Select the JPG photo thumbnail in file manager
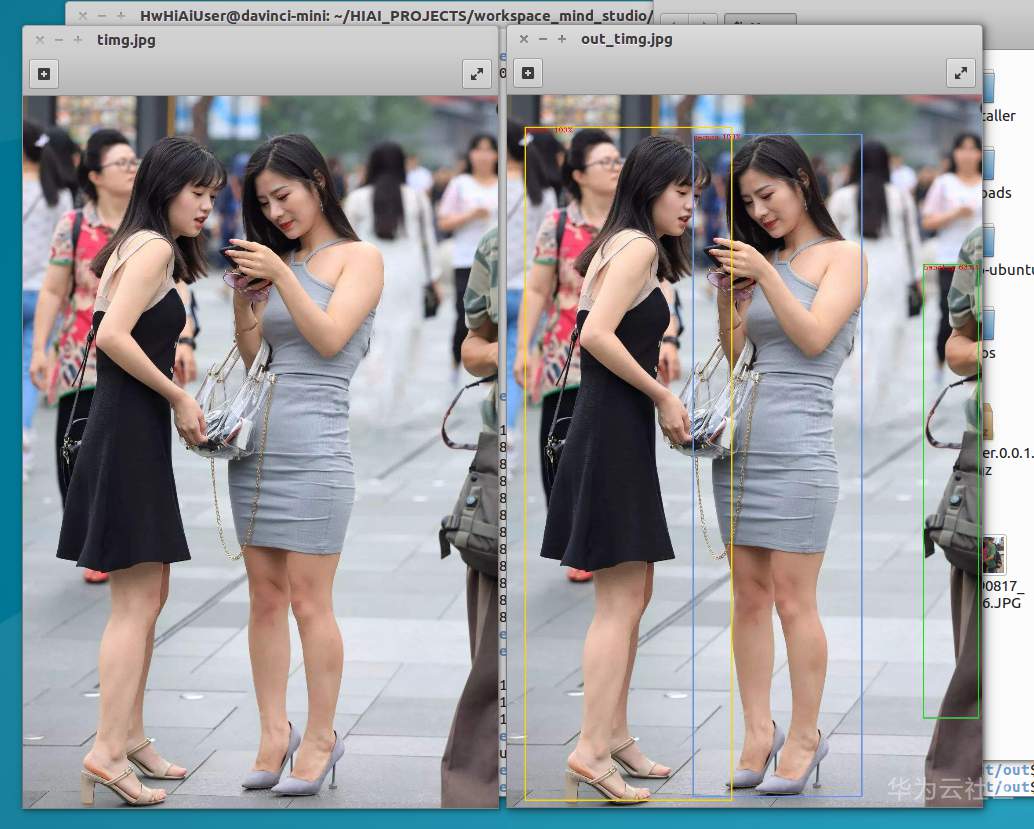The image size is (1034, 829). click(x=994, y=554)
